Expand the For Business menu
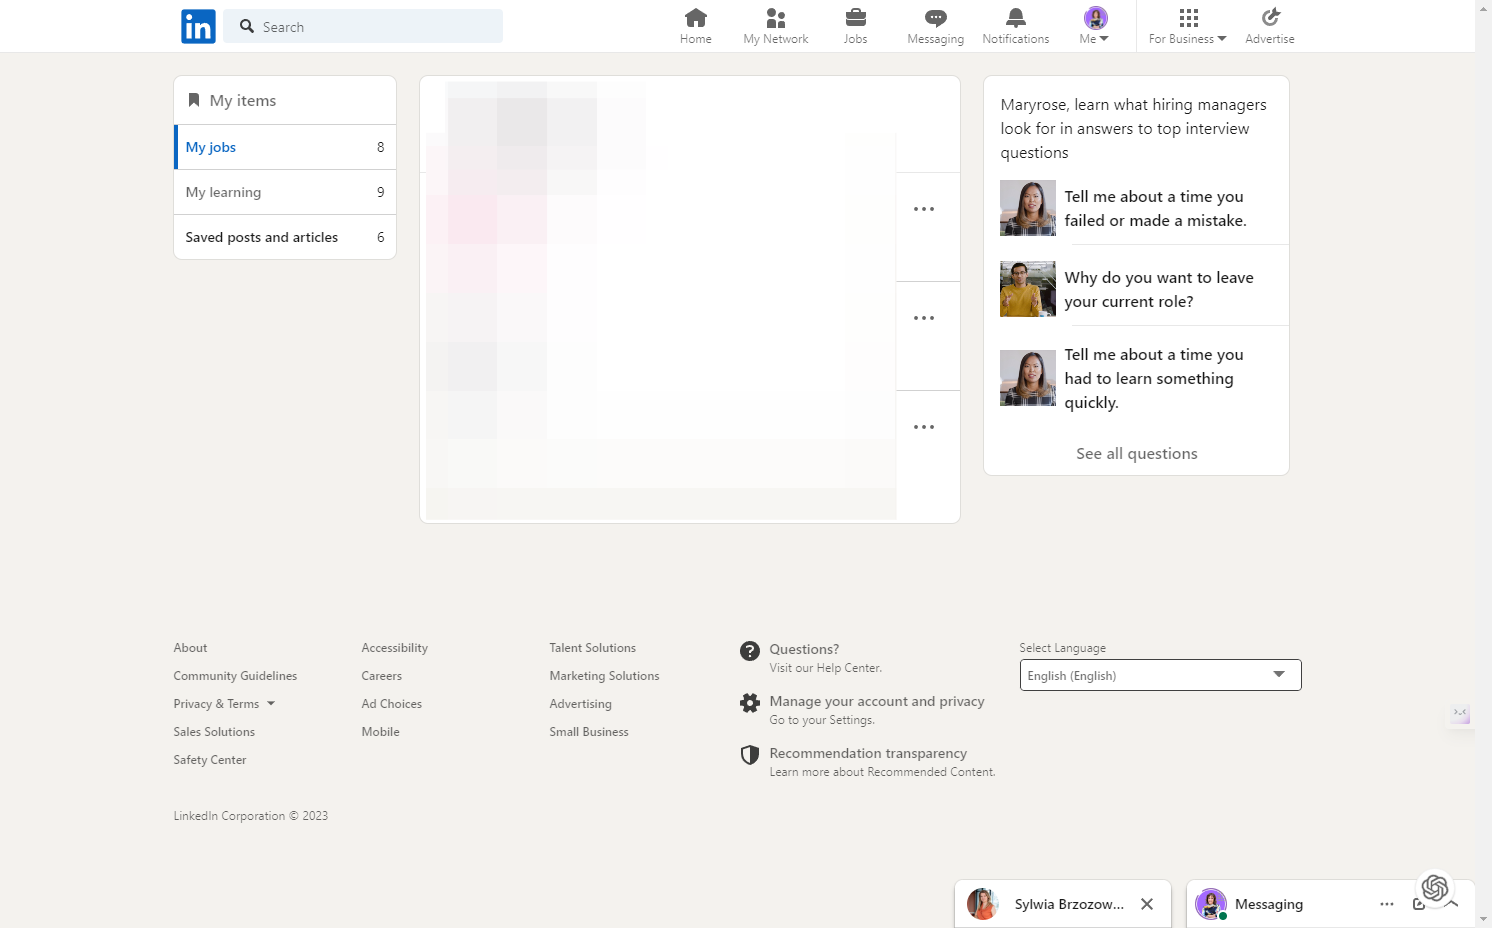Viewport: 1492px width, 928px height. (x=1188, y=26)
